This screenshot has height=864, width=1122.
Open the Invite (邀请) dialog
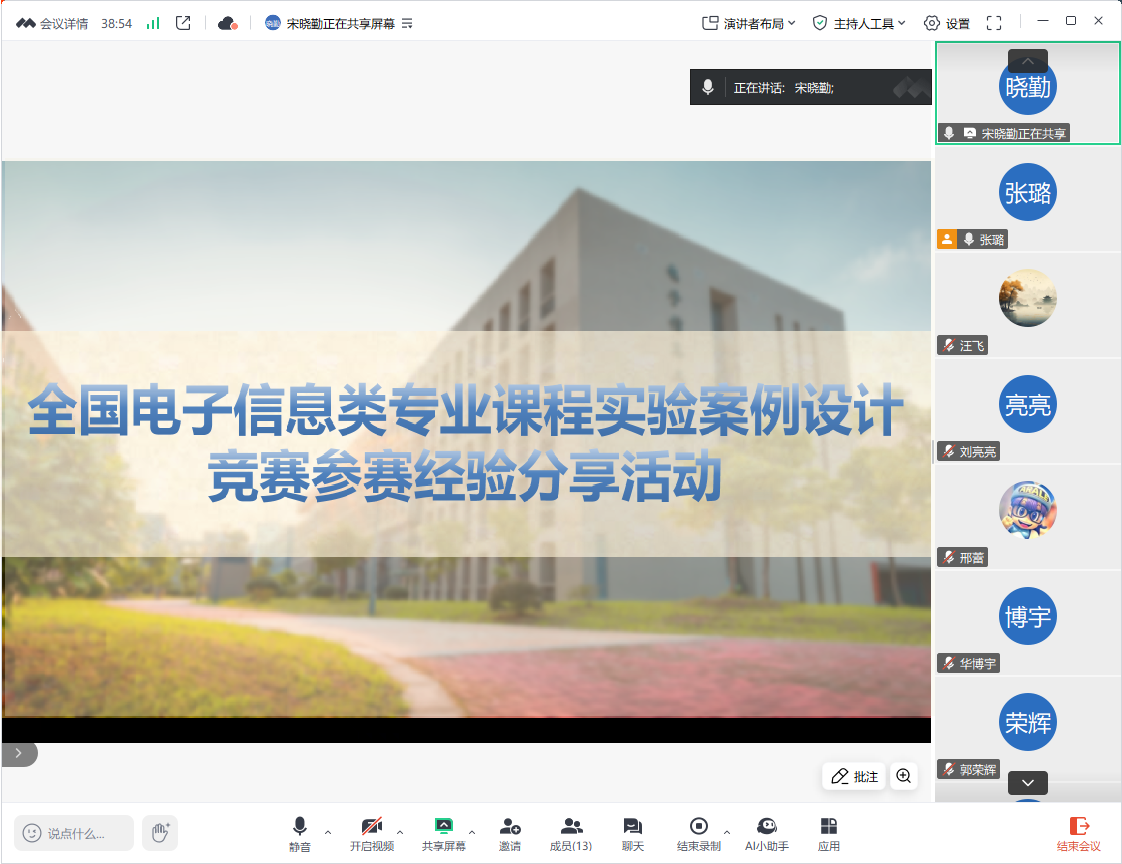pos(510,834)
